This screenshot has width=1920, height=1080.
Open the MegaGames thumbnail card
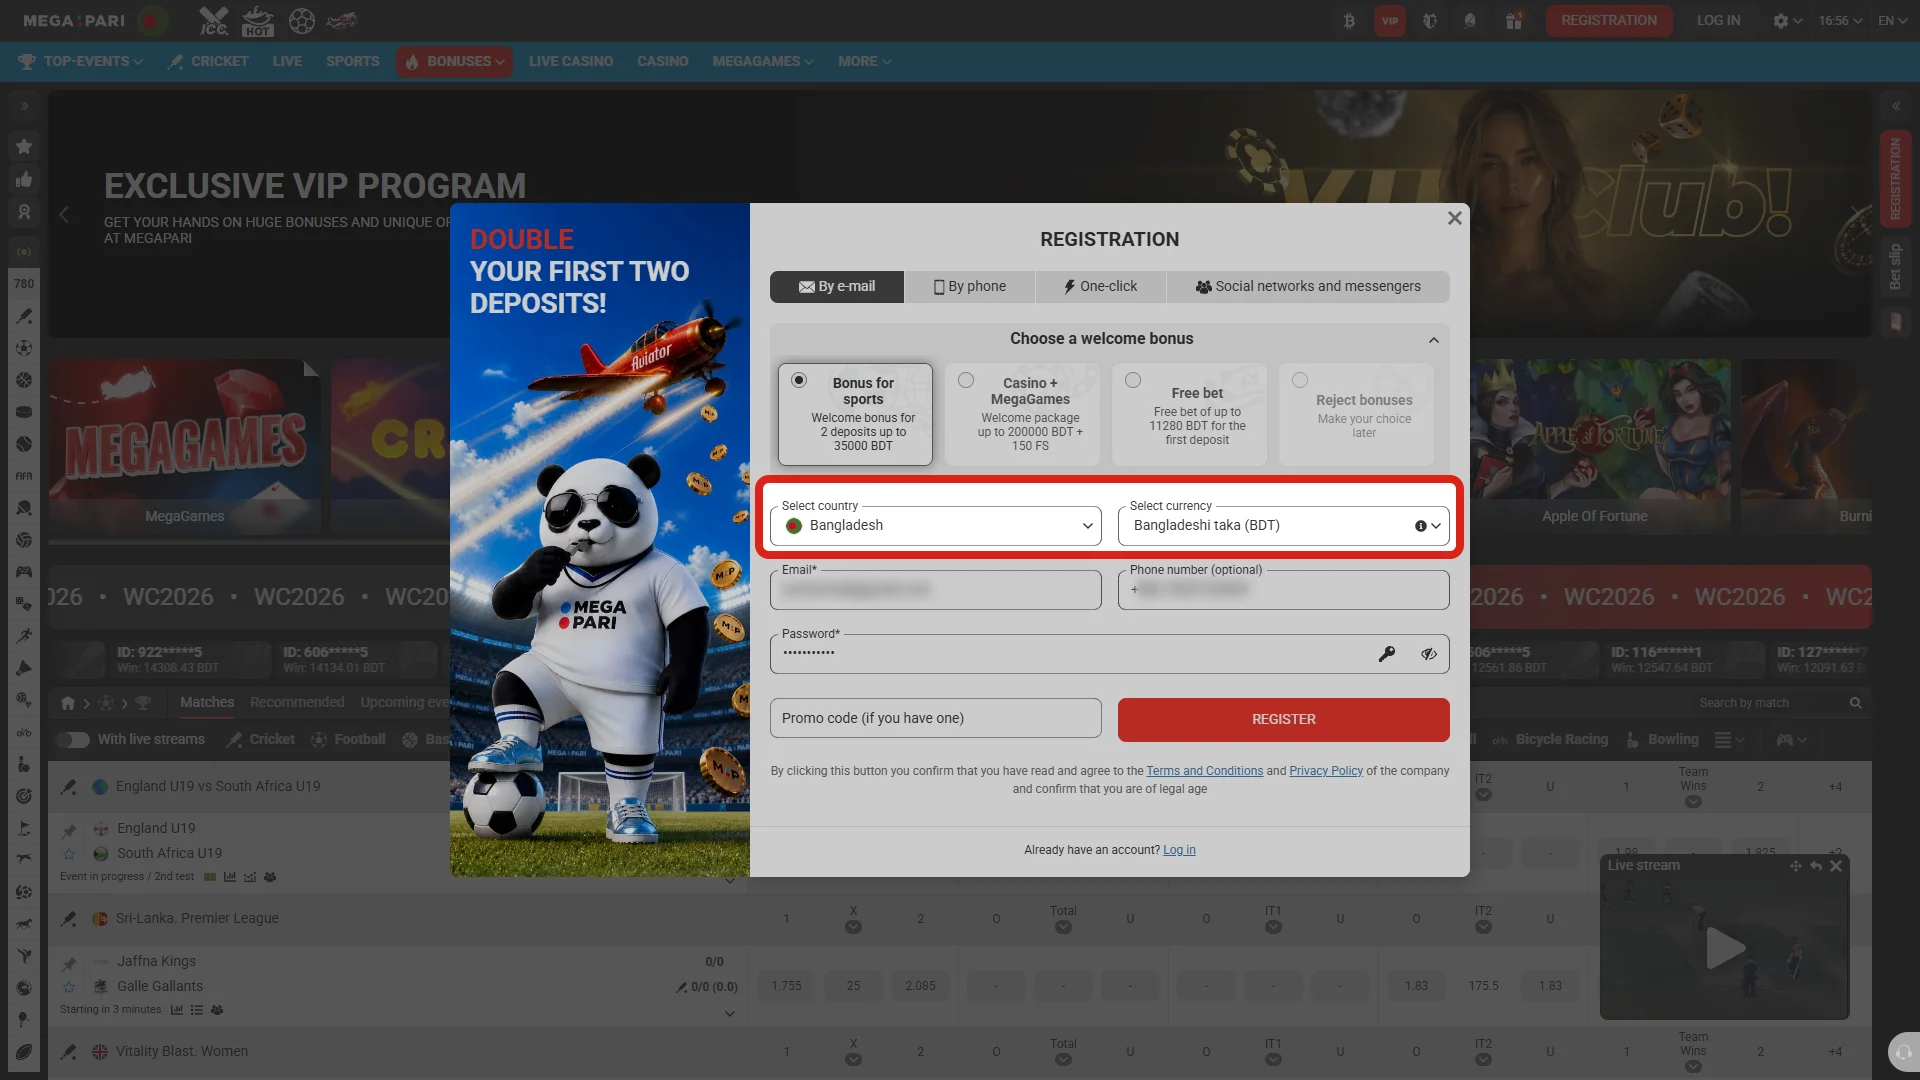click(185, 446)
